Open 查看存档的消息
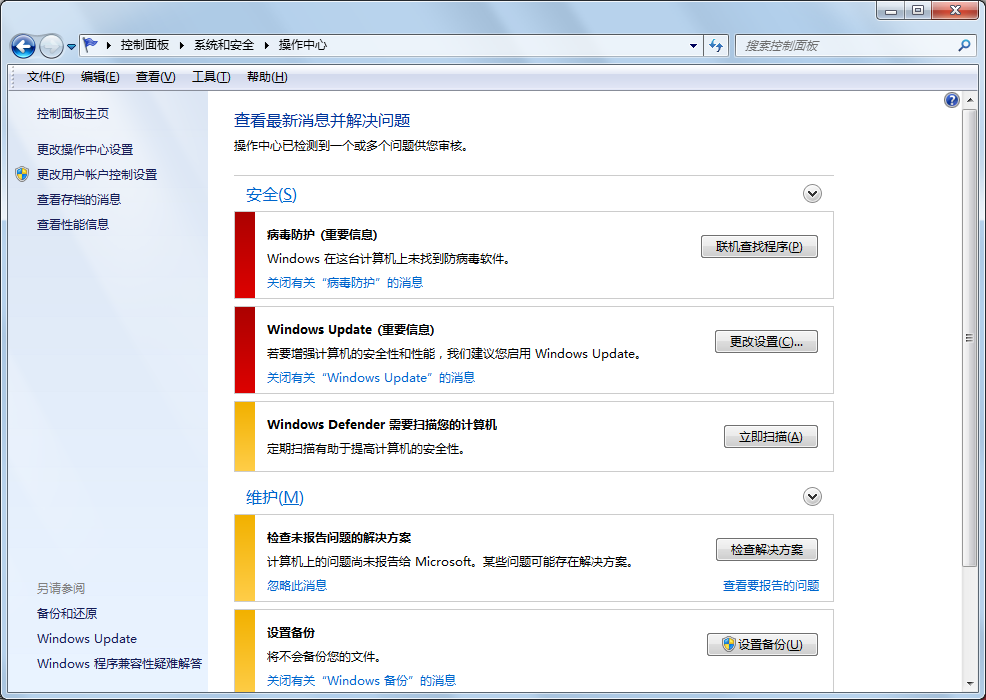The height and width of the screenshot is (700, 986). tap(79, 199)
